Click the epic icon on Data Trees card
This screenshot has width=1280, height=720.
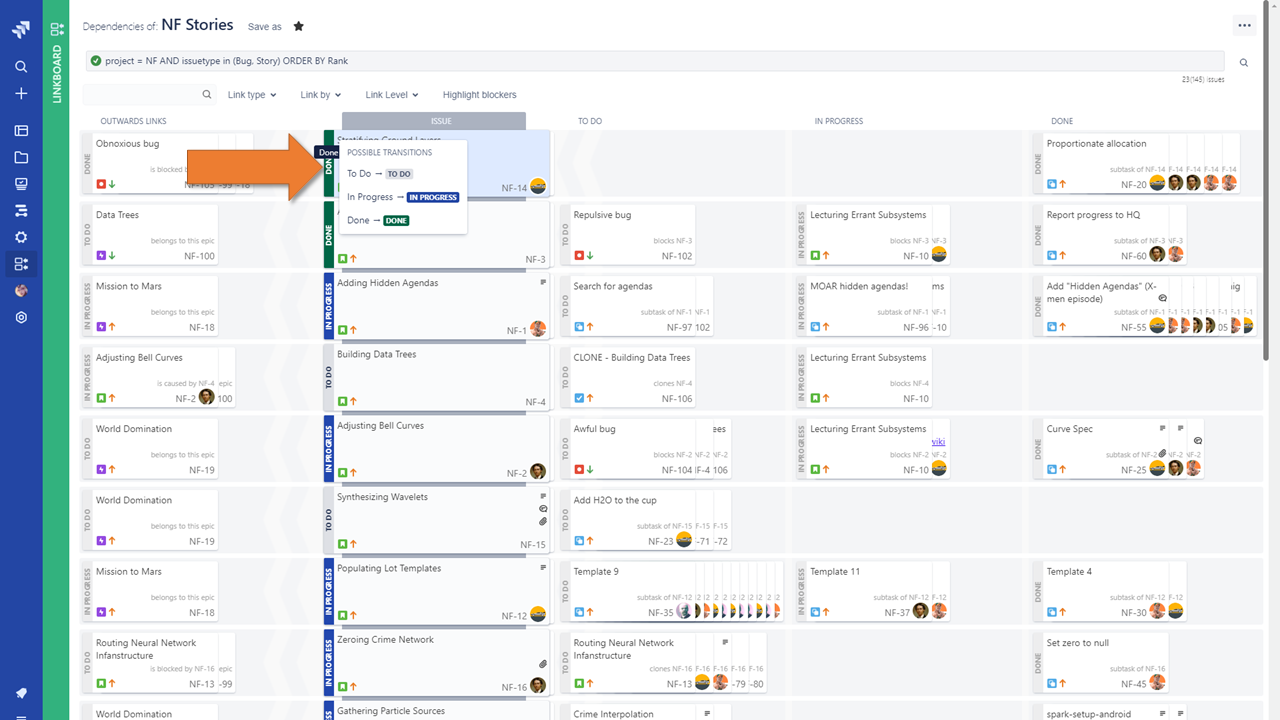click(x=101, y=256)
